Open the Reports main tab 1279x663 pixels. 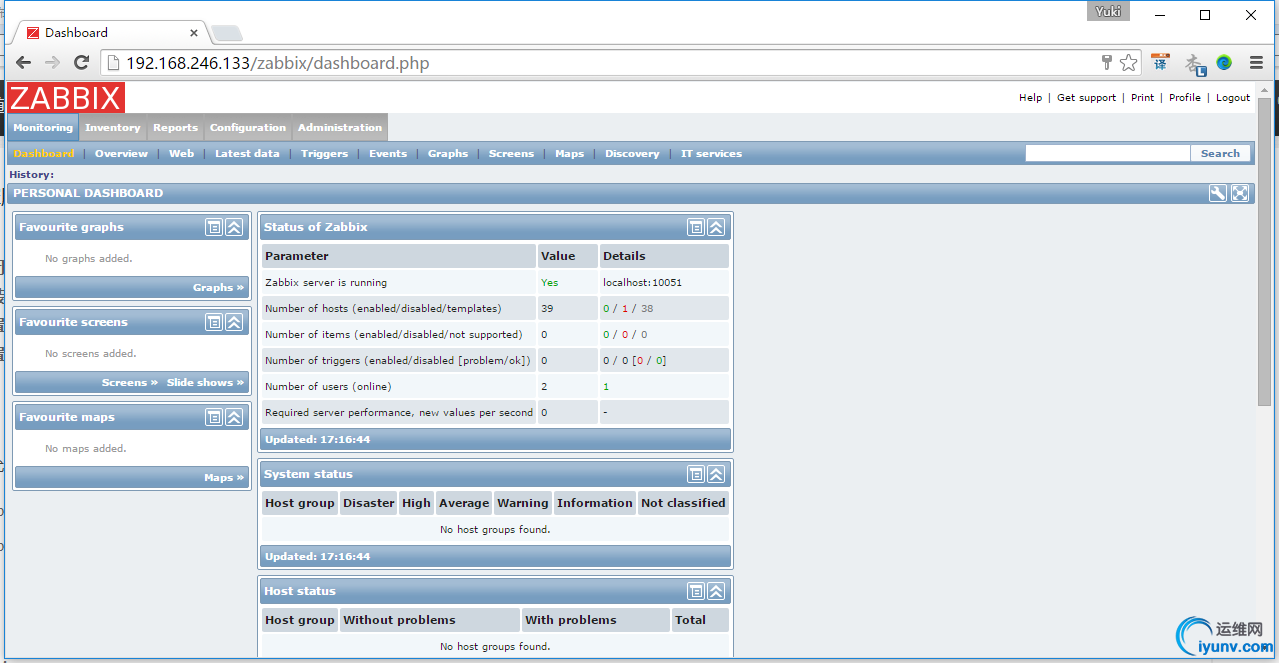coord(175,127)
